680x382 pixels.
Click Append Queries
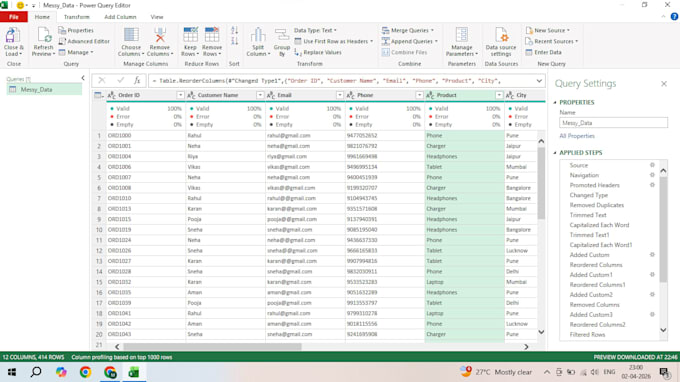(x=409, y=41)
